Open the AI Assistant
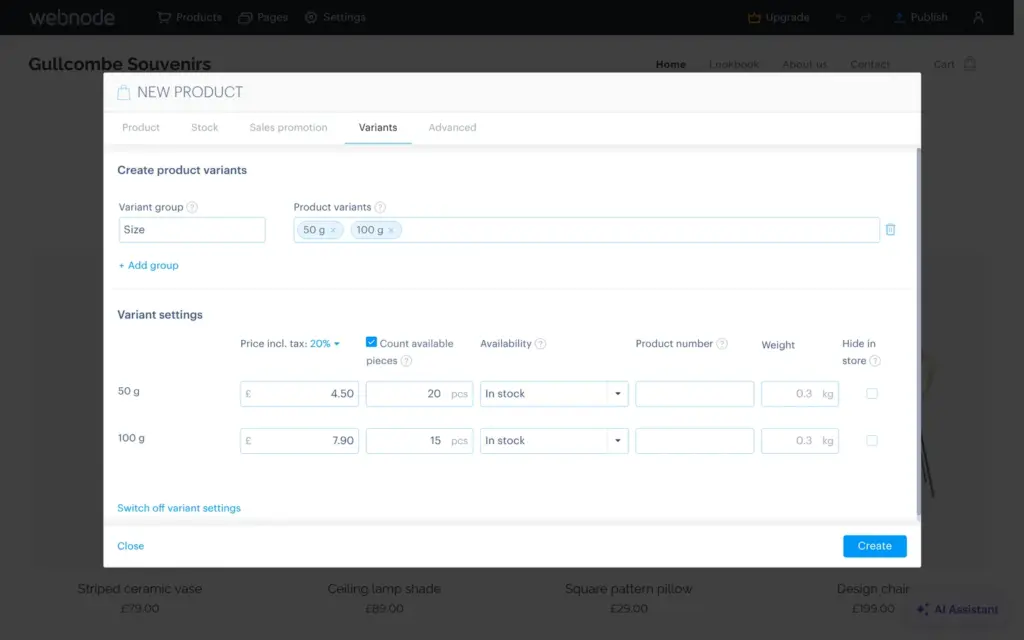The width and height of the screenshot is (1024, 640). (957, 609)
